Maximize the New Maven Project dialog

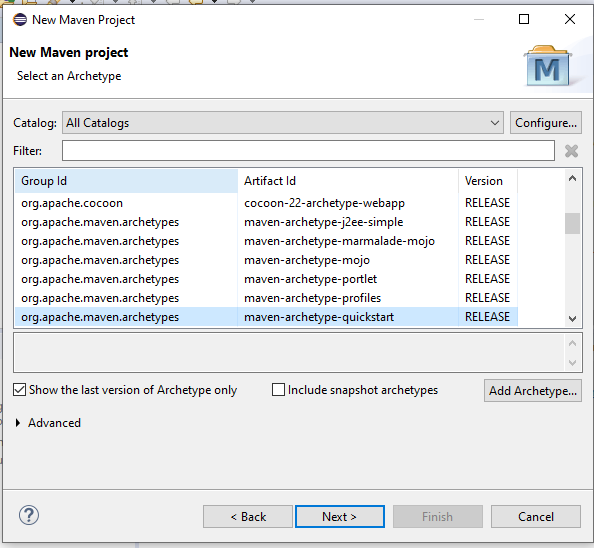[524, 19]
